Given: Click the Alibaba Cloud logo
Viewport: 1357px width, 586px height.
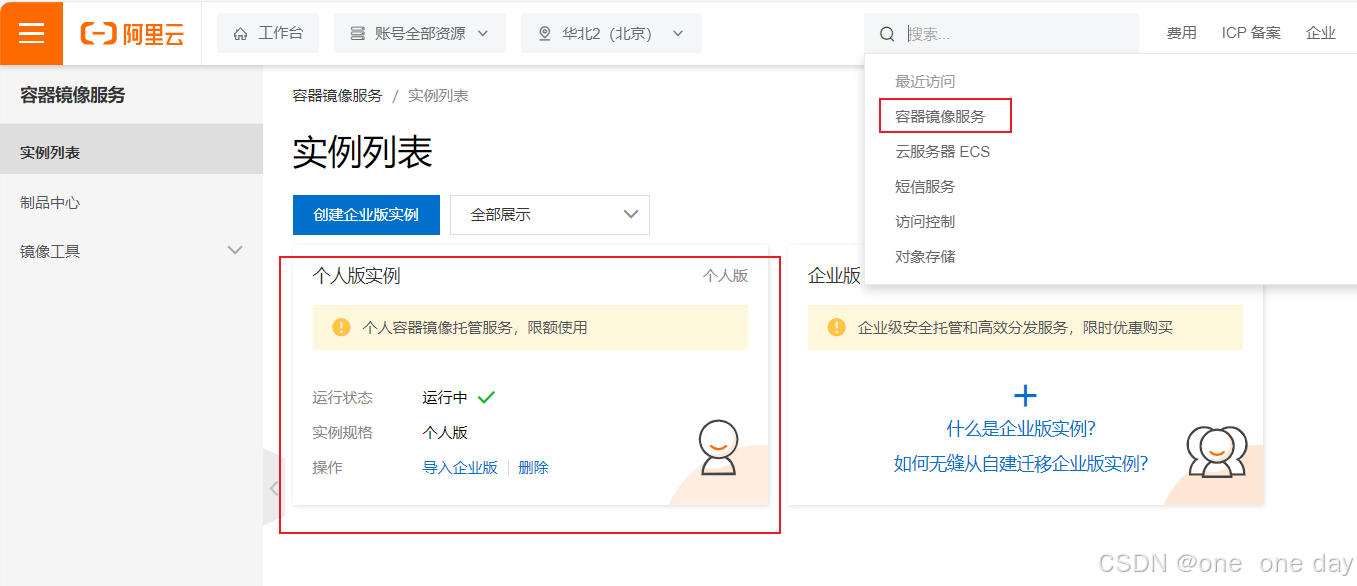Looking at the screenshot, I should click(x=133, y=32).
